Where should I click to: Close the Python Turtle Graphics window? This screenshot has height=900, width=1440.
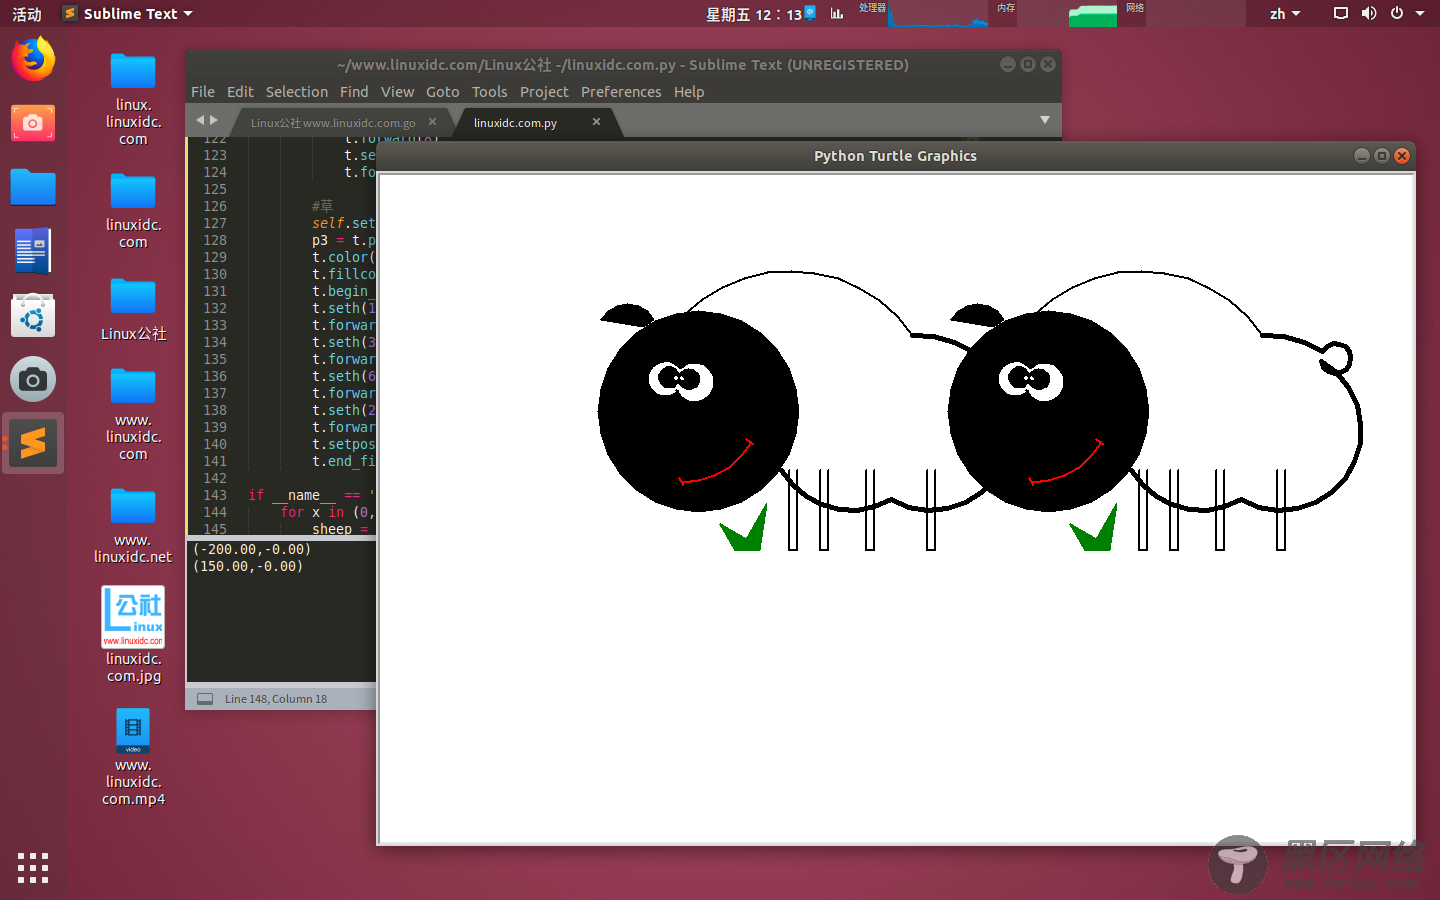[x=1402, y=156]
